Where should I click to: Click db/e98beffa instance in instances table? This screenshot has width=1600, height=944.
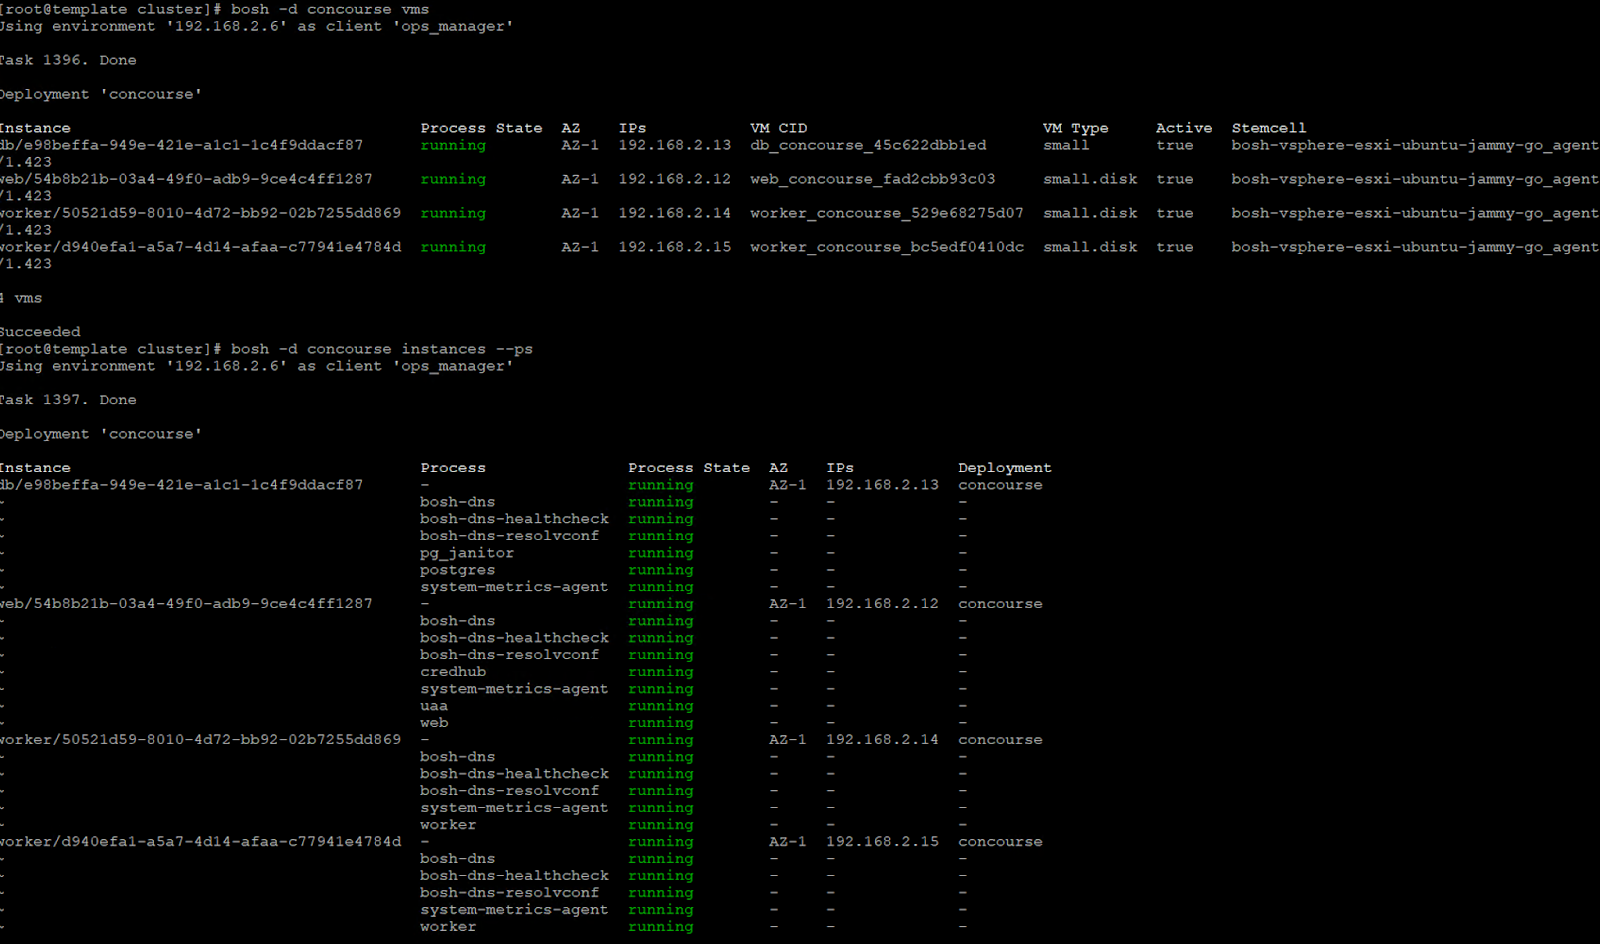[181, 485]
